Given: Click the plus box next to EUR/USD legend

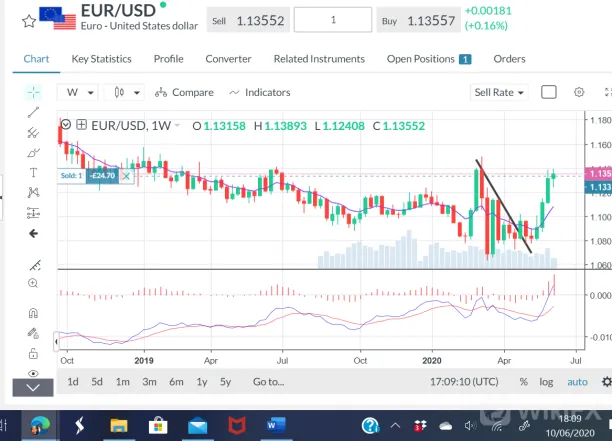Looking at the screenshot, I should (x=81, y=125).
